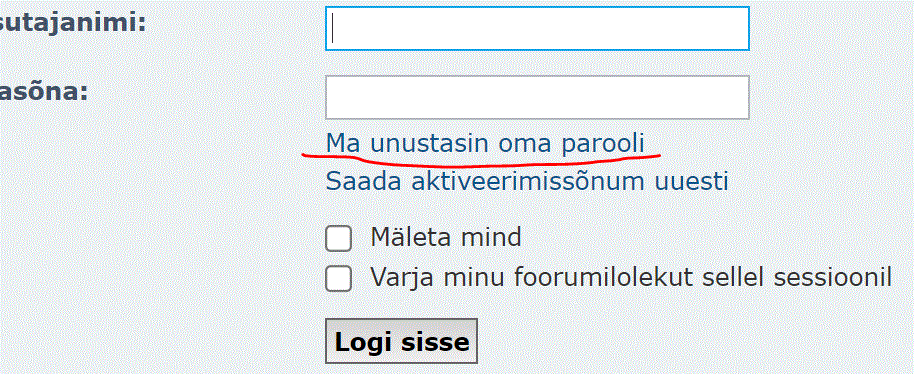914x374 pixels.
Task: Click the password label ending 'asõna:'
Action: (x=44, y=92)
